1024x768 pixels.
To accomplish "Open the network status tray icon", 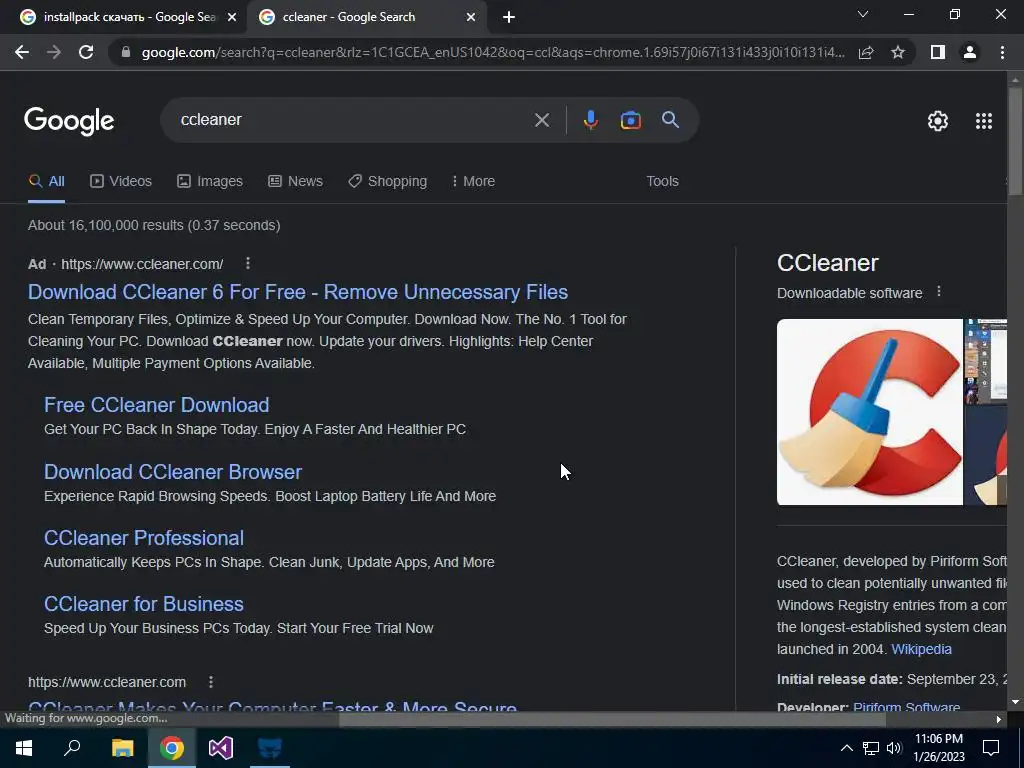I will [x=871, y=748].
